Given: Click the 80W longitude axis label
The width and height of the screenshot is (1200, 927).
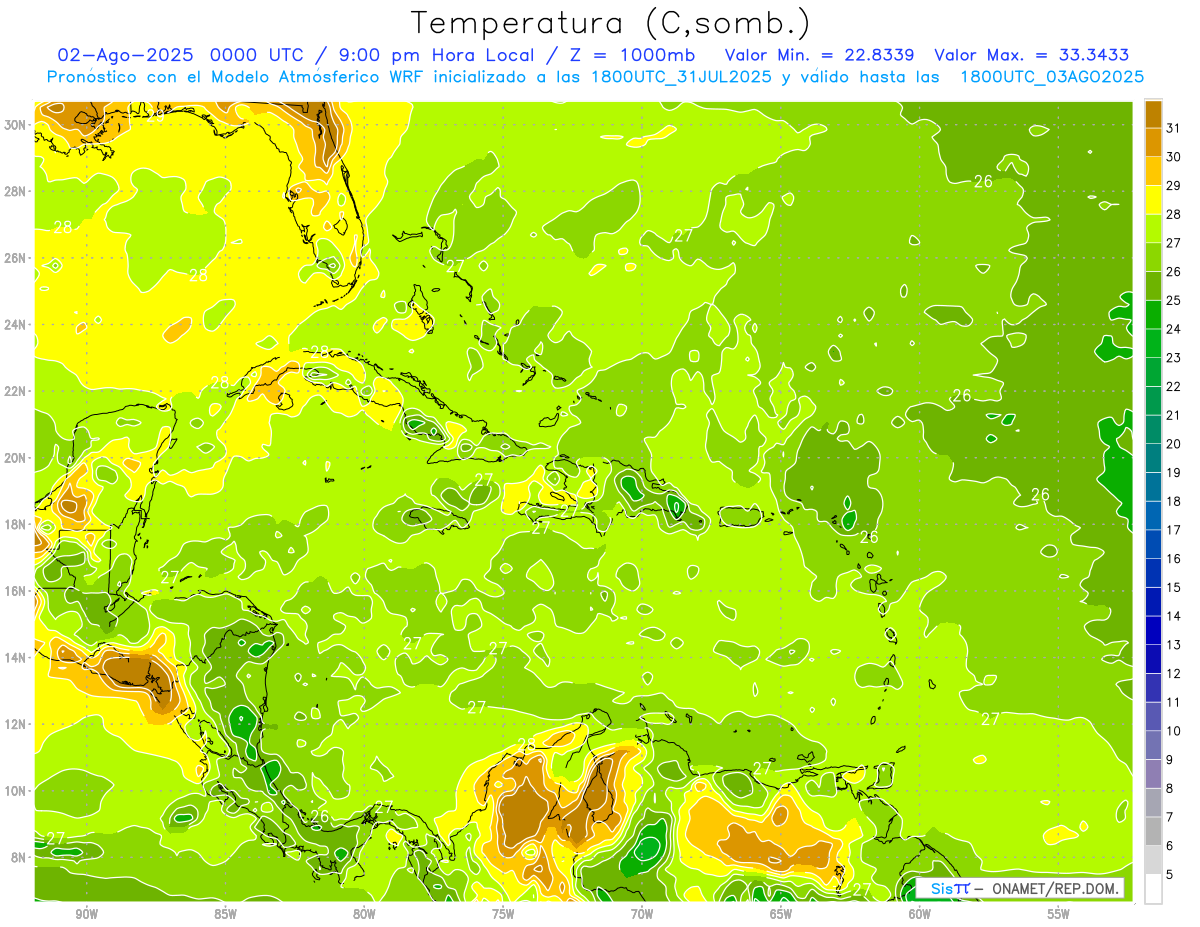Looking at the screenshot, I should point(364,914).
